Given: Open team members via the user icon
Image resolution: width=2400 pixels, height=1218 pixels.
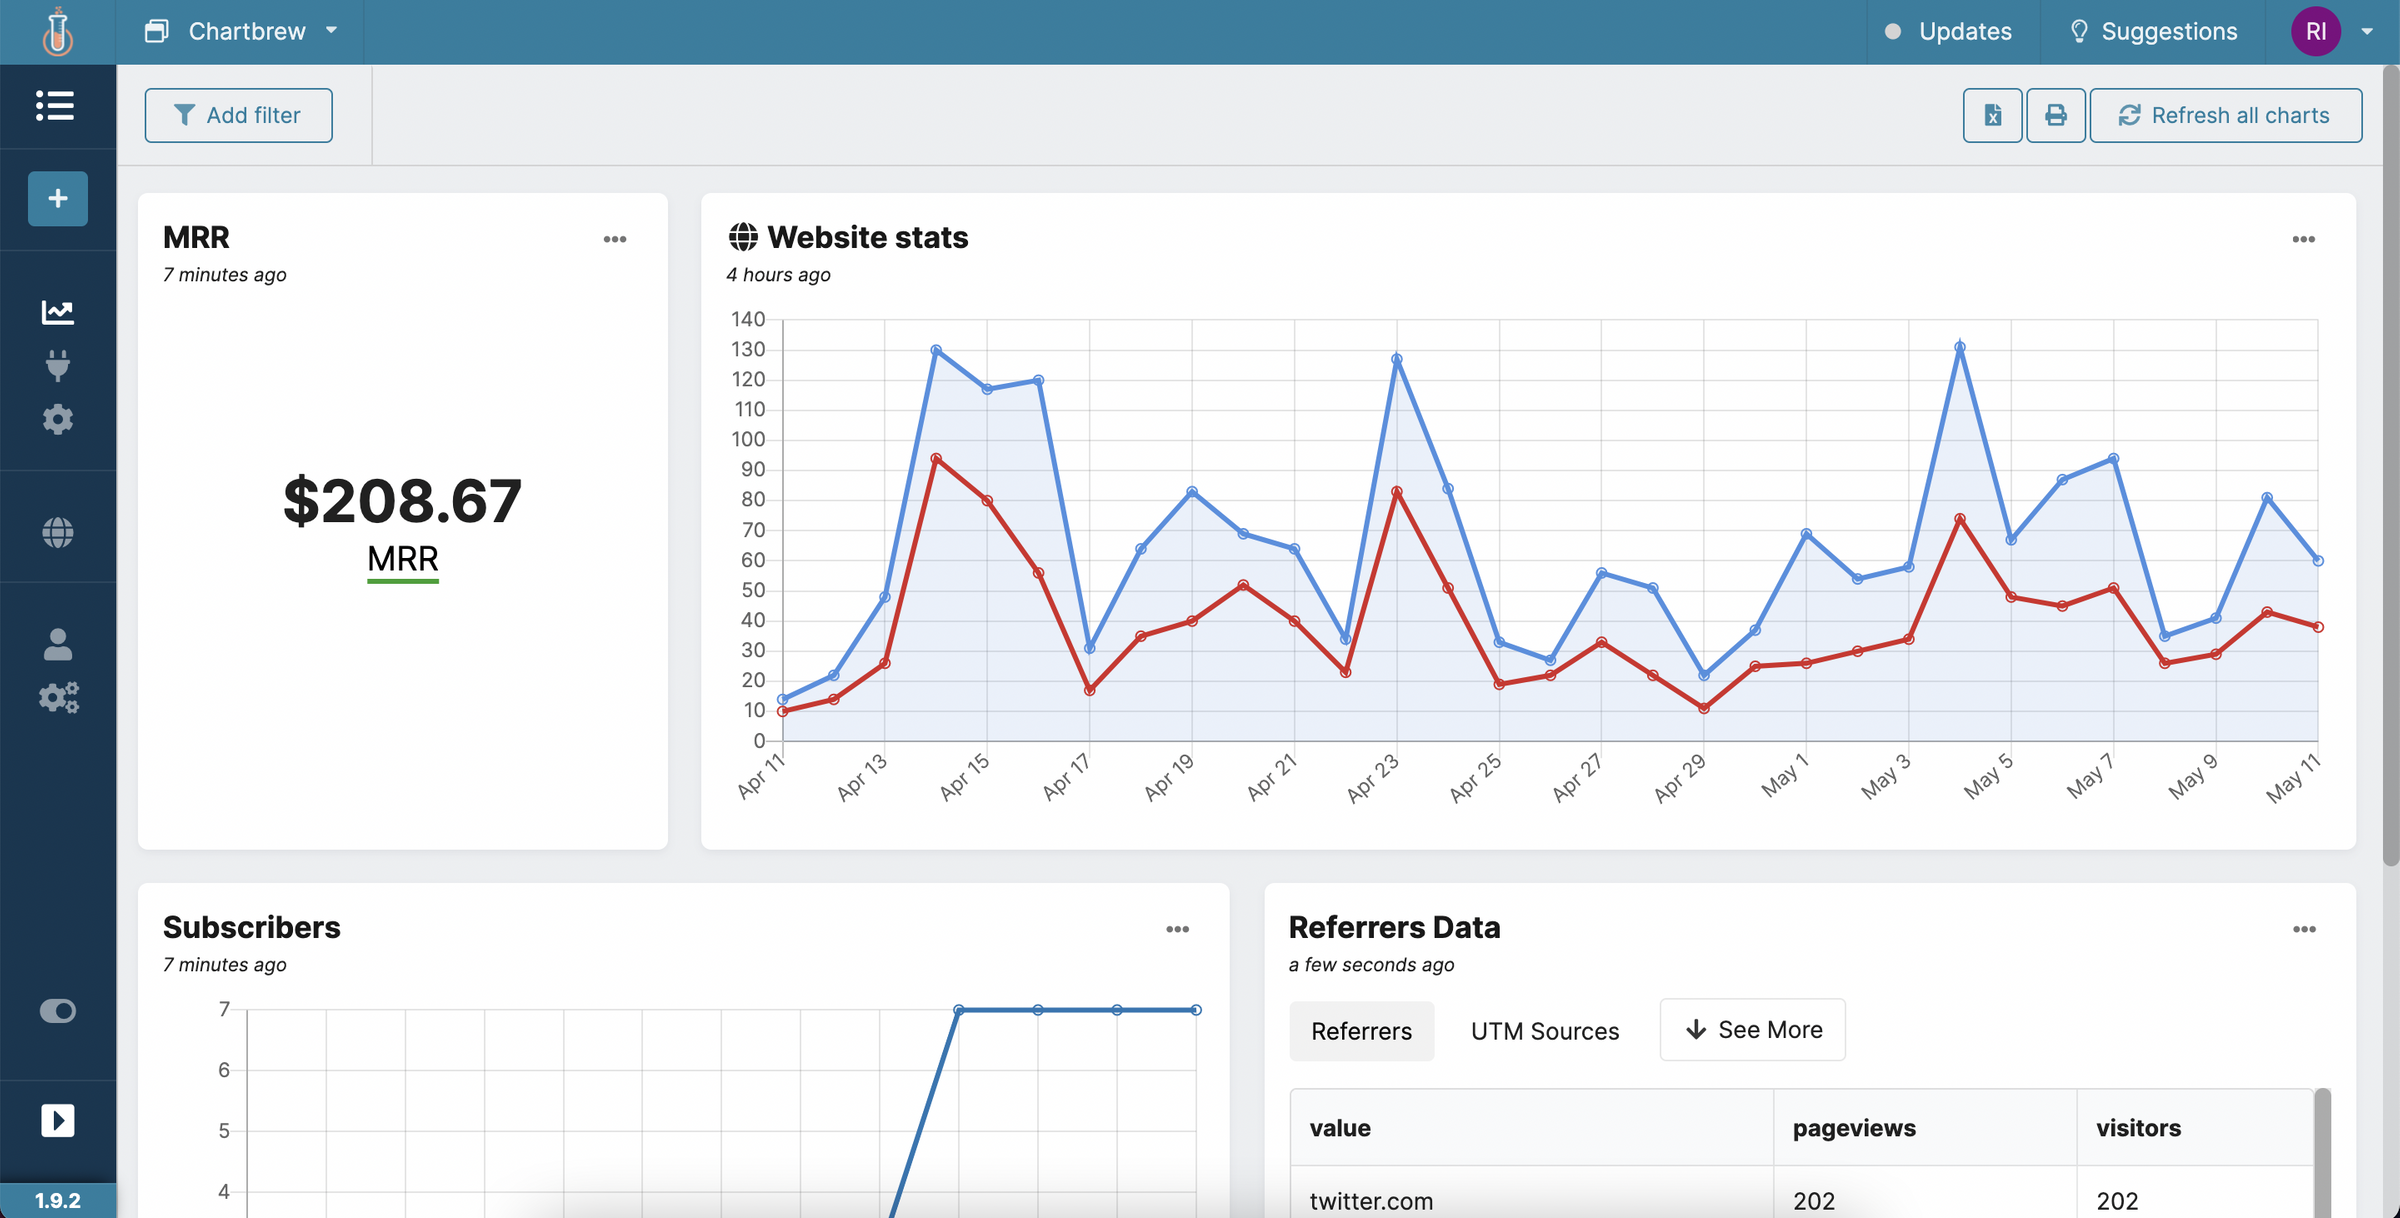Looking at the screenshot, I should pos(57,644).
